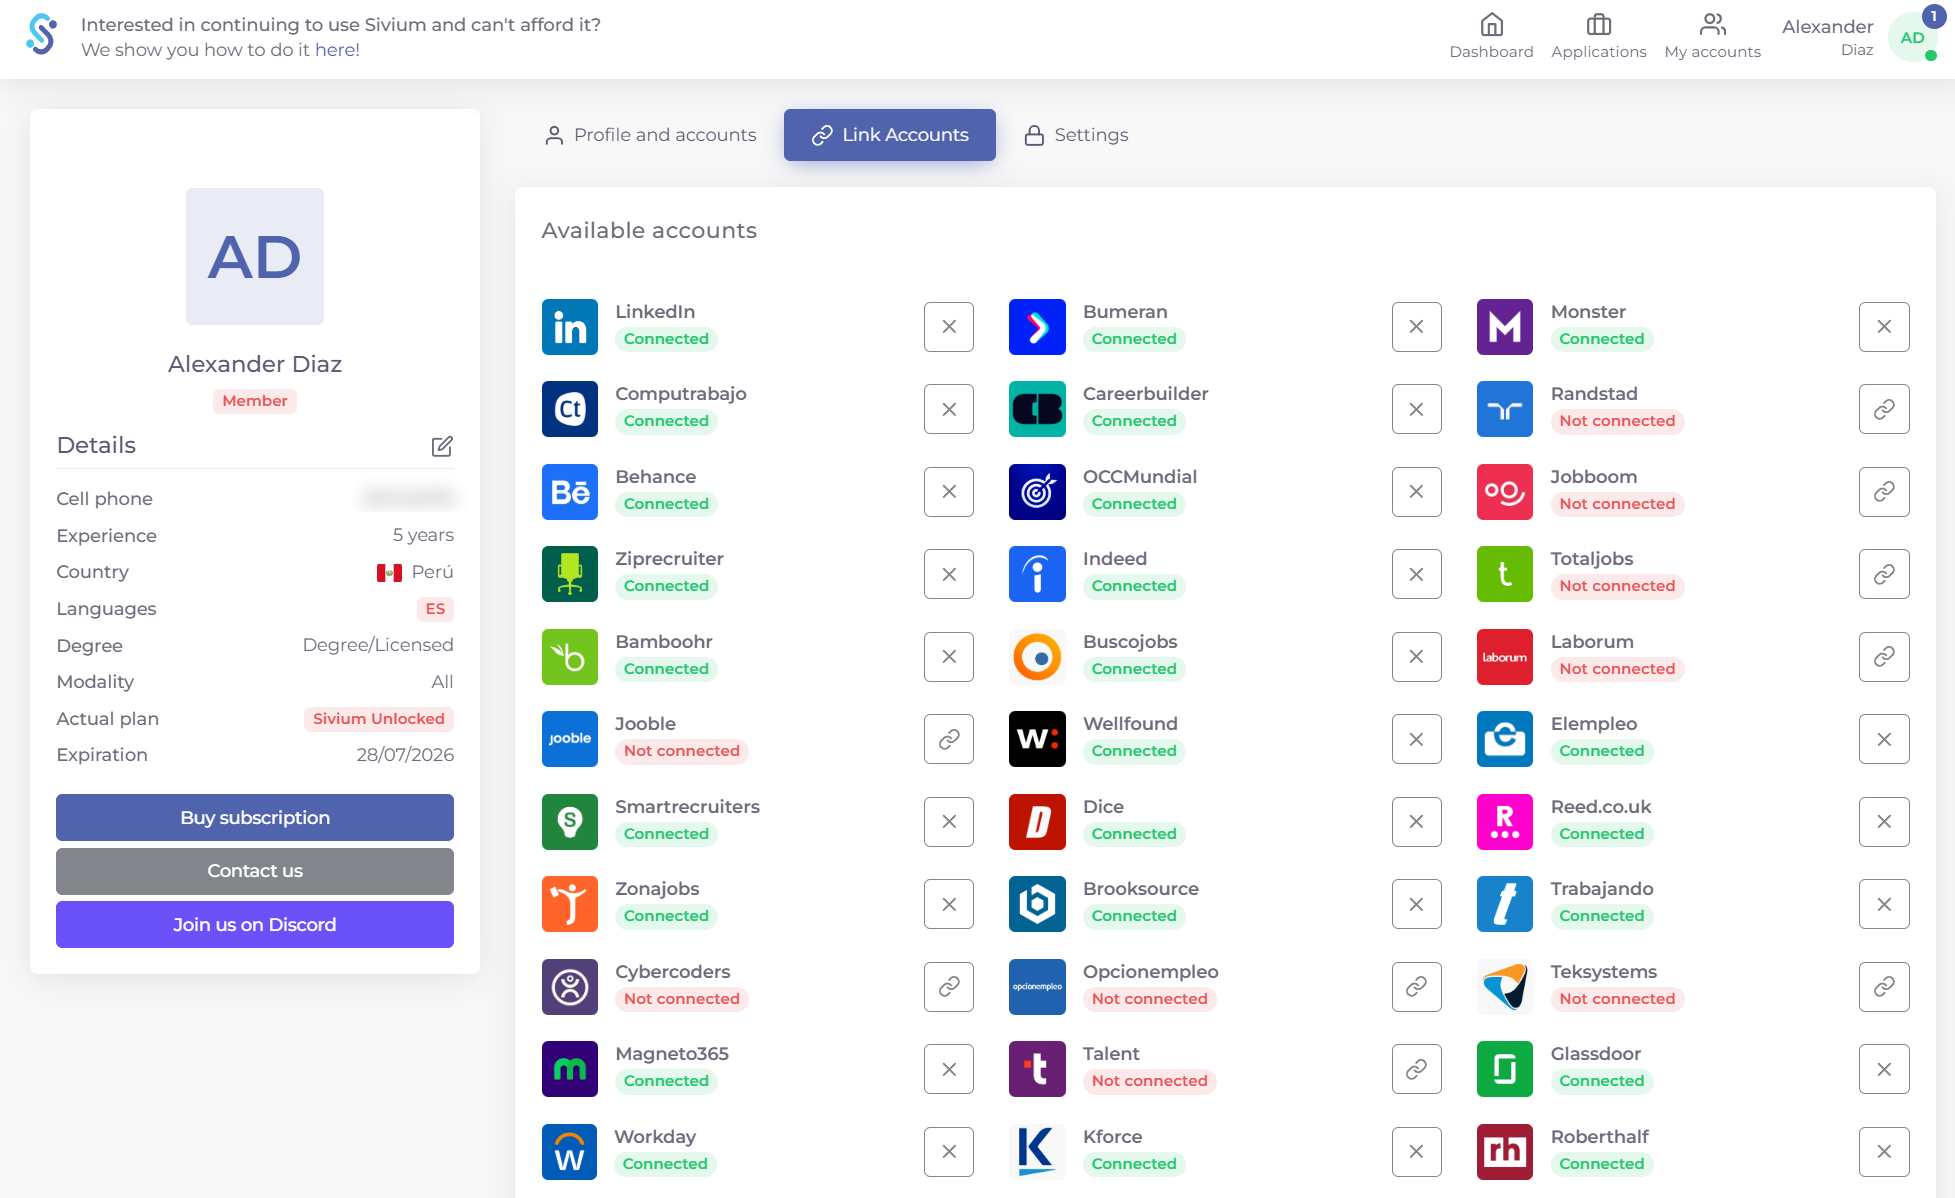1955x1198 pixels.
Task: Click the Zonajobs logo
Action: [570, 904]
